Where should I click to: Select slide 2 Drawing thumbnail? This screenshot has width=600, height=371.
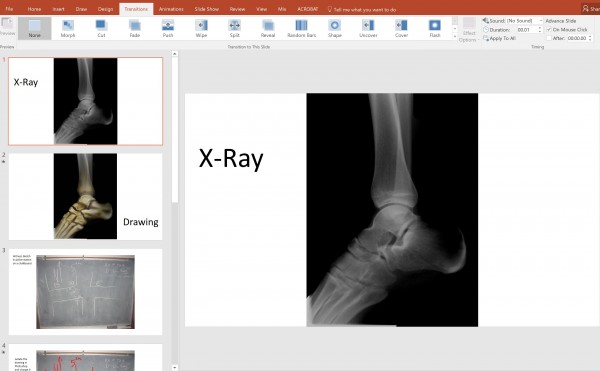pyautogui.click(x=86, y=197)
